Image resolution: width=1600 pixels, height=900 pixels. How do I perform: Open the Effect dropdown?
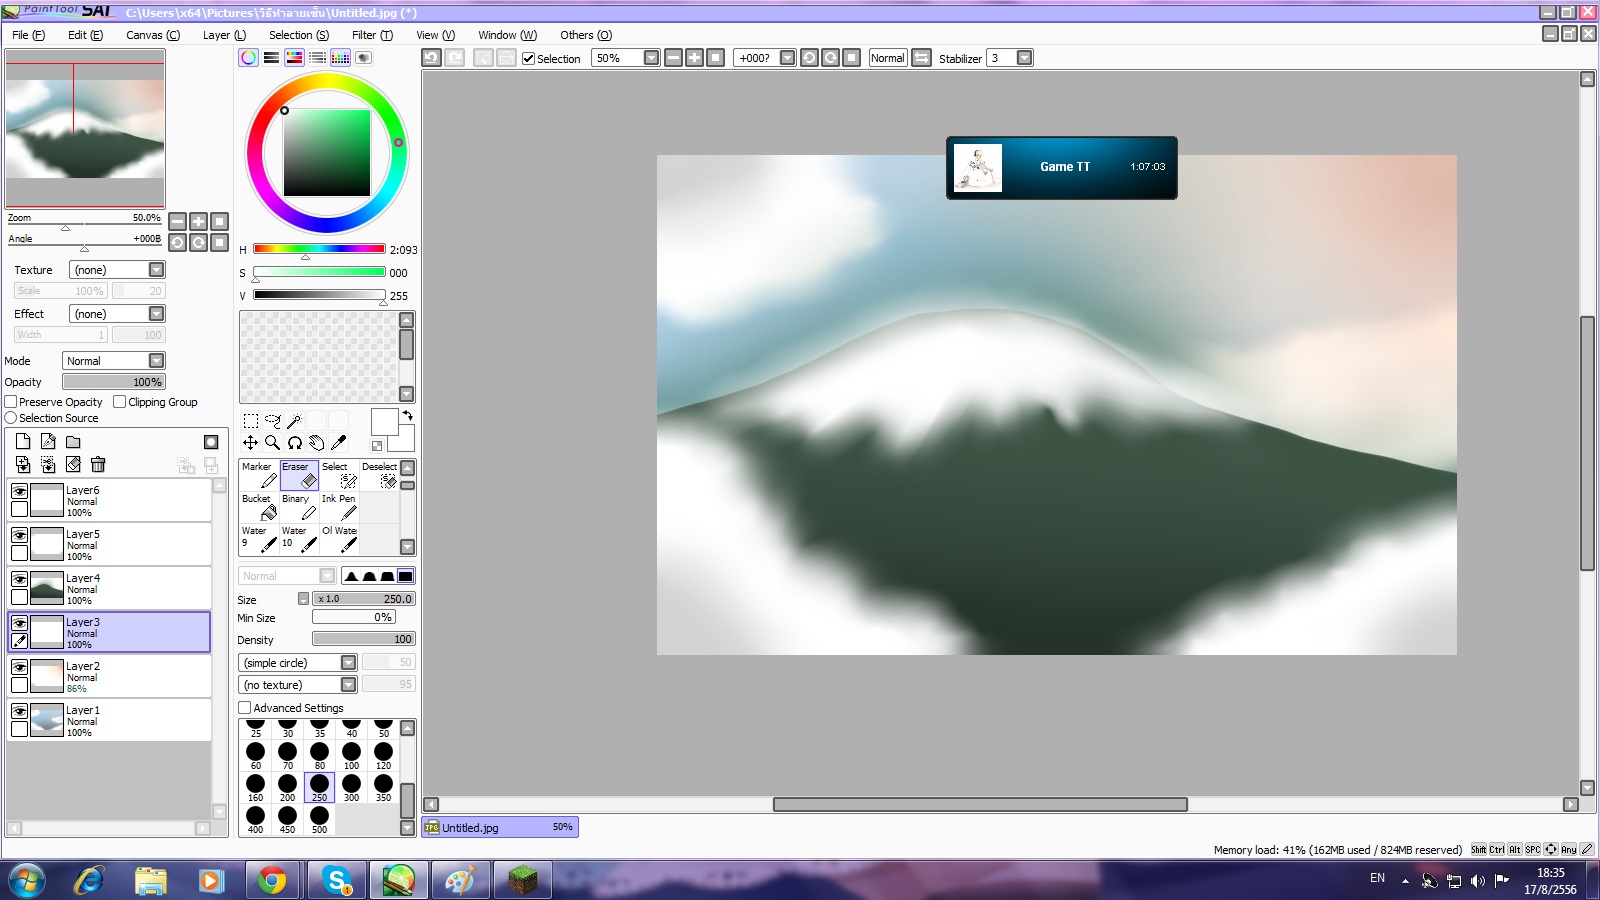[x=117, y=314]
